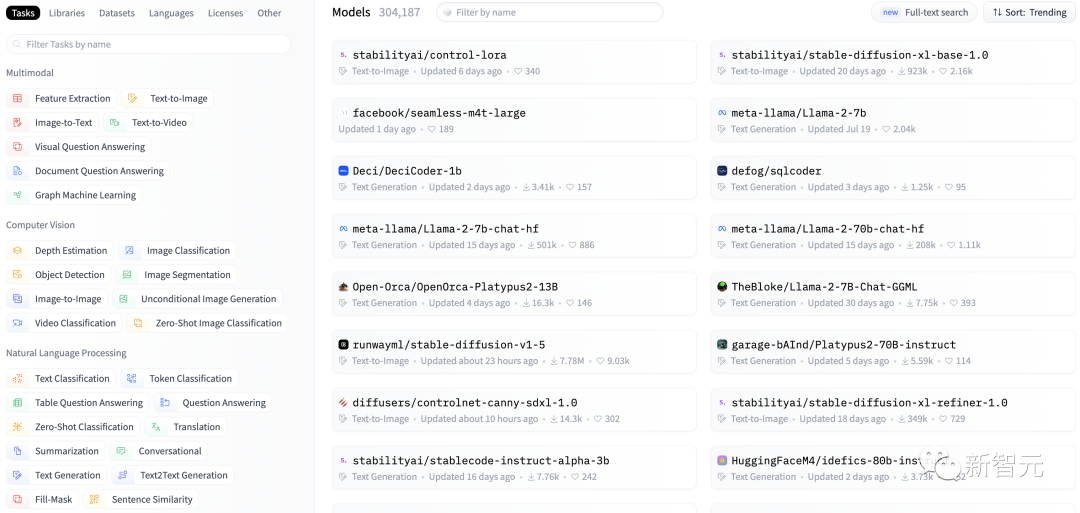1080x513 pixels.
Task: Click the Depth Estimation icon
Action: coord(17,251)
